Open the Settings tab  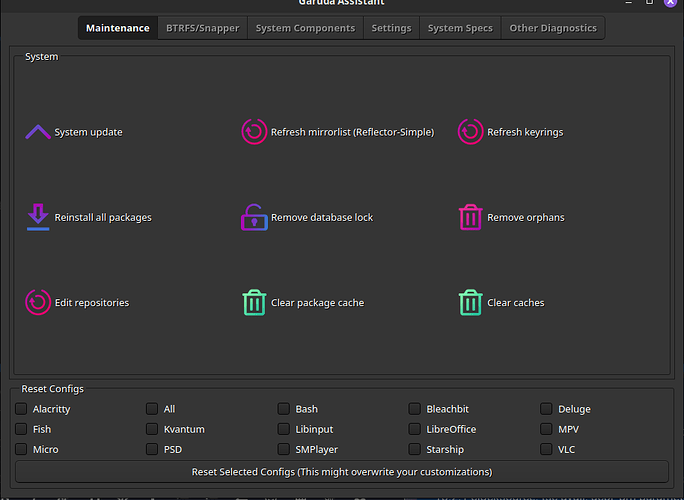click(391, 28)
